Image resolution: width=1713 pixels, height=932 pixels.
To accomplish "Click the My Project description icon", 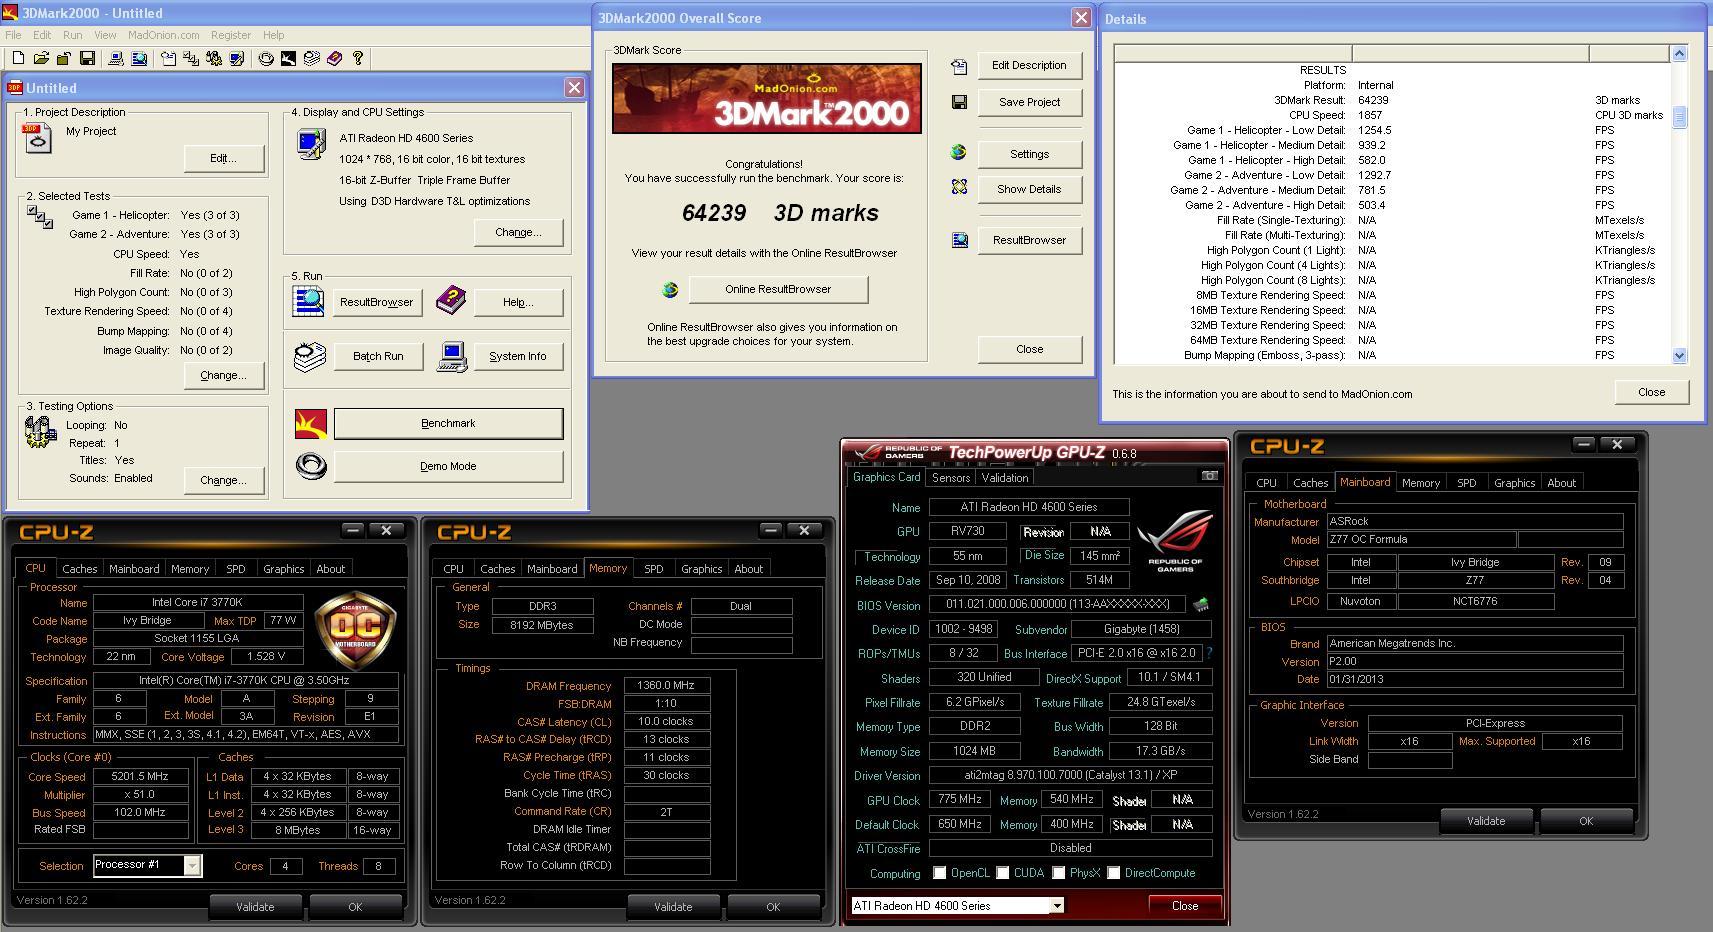I will 37,139.
